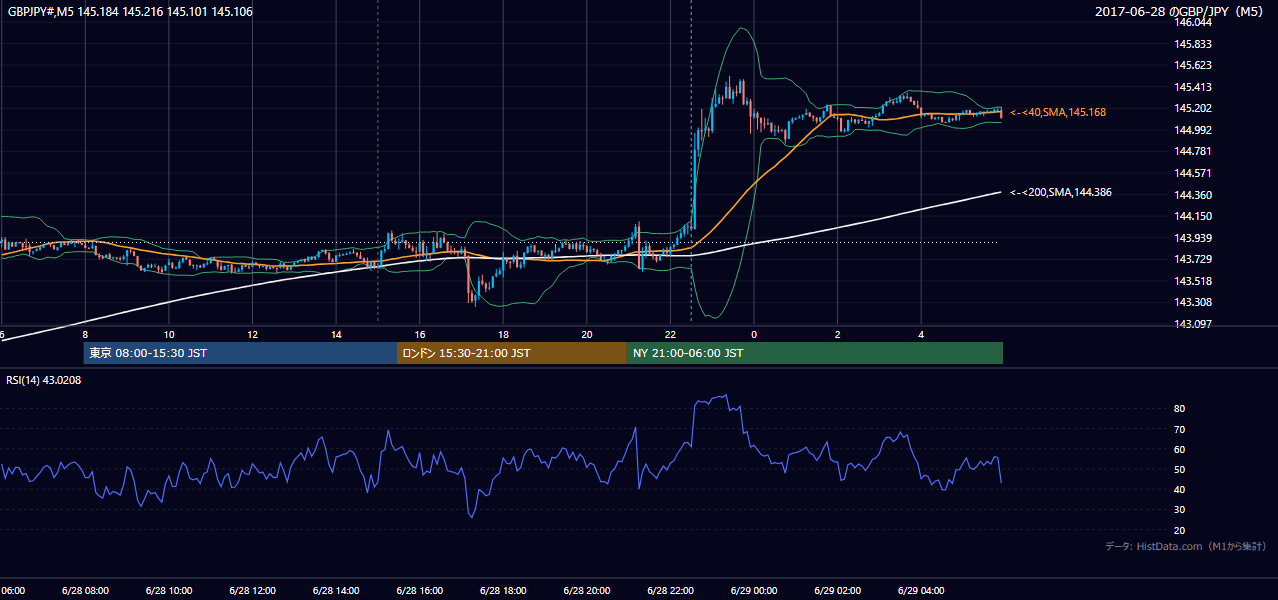
Task: Click price axis value 145.623
Action: coord(1194,65)
